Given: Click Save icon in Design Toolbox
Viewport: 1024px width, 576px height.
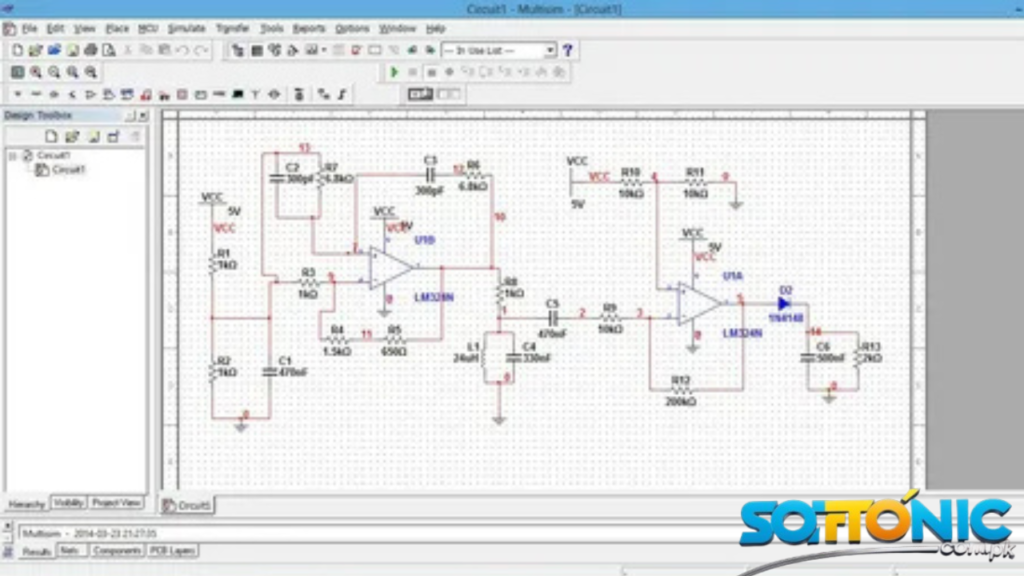Looking at the screenshot, I should [93, 136].
